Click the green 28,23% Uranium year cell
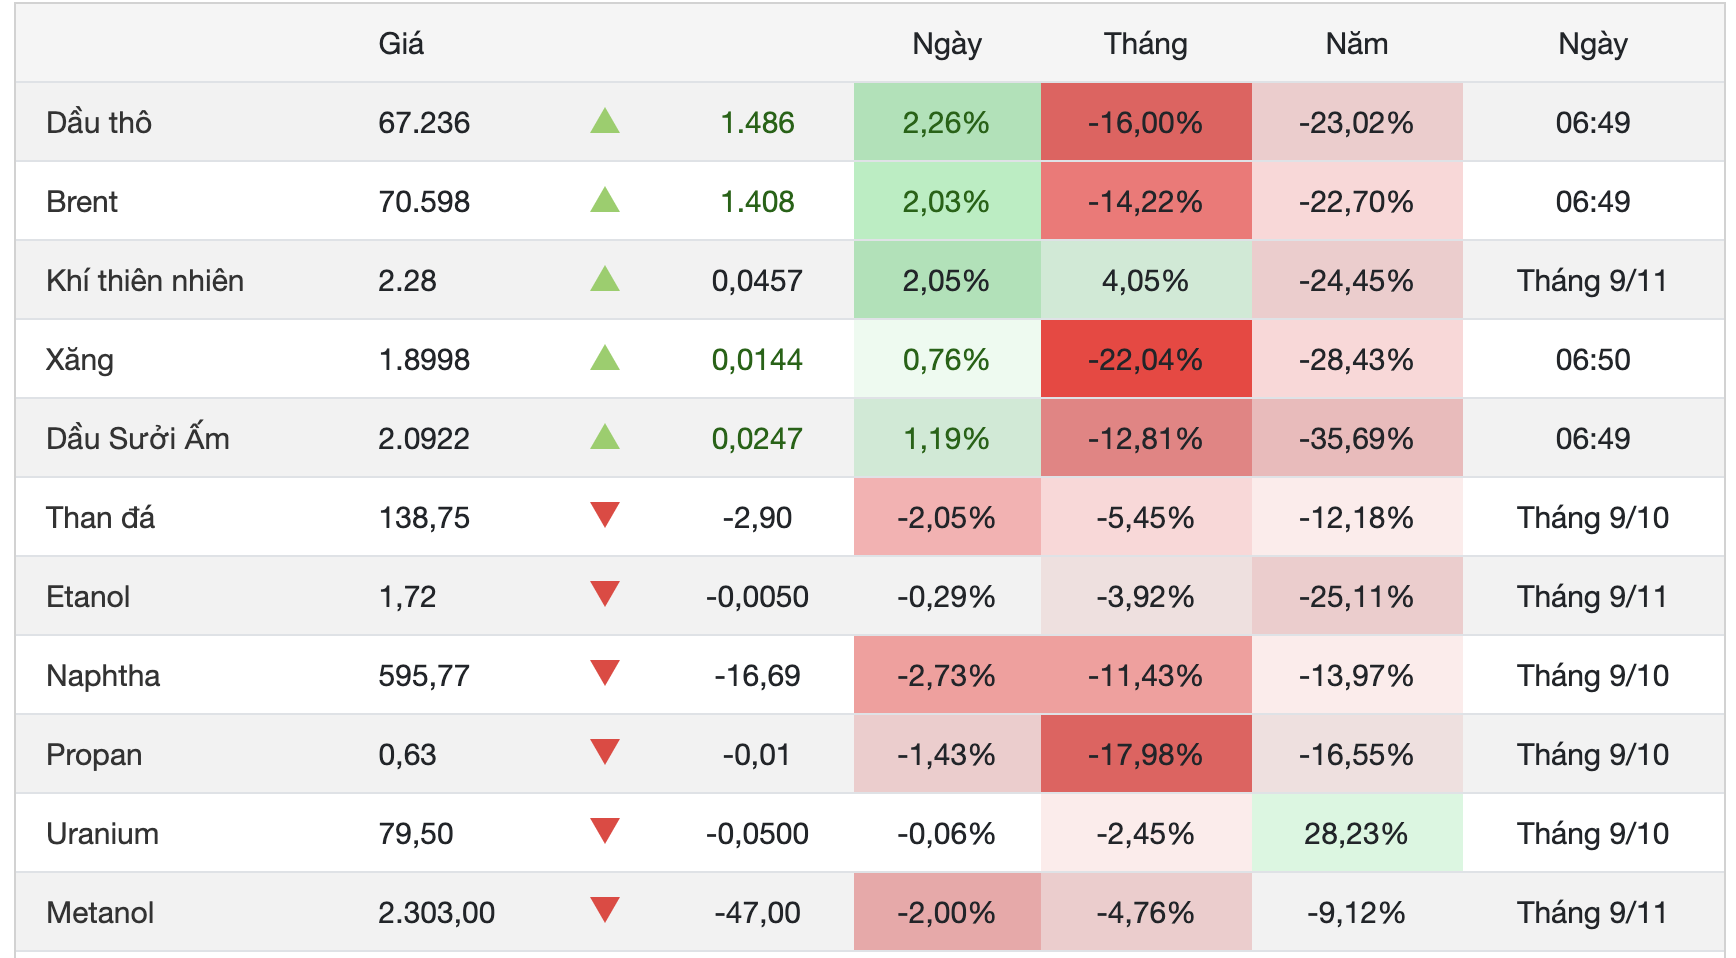This screenshot has width=1736, height=958. click(1357, 833)
